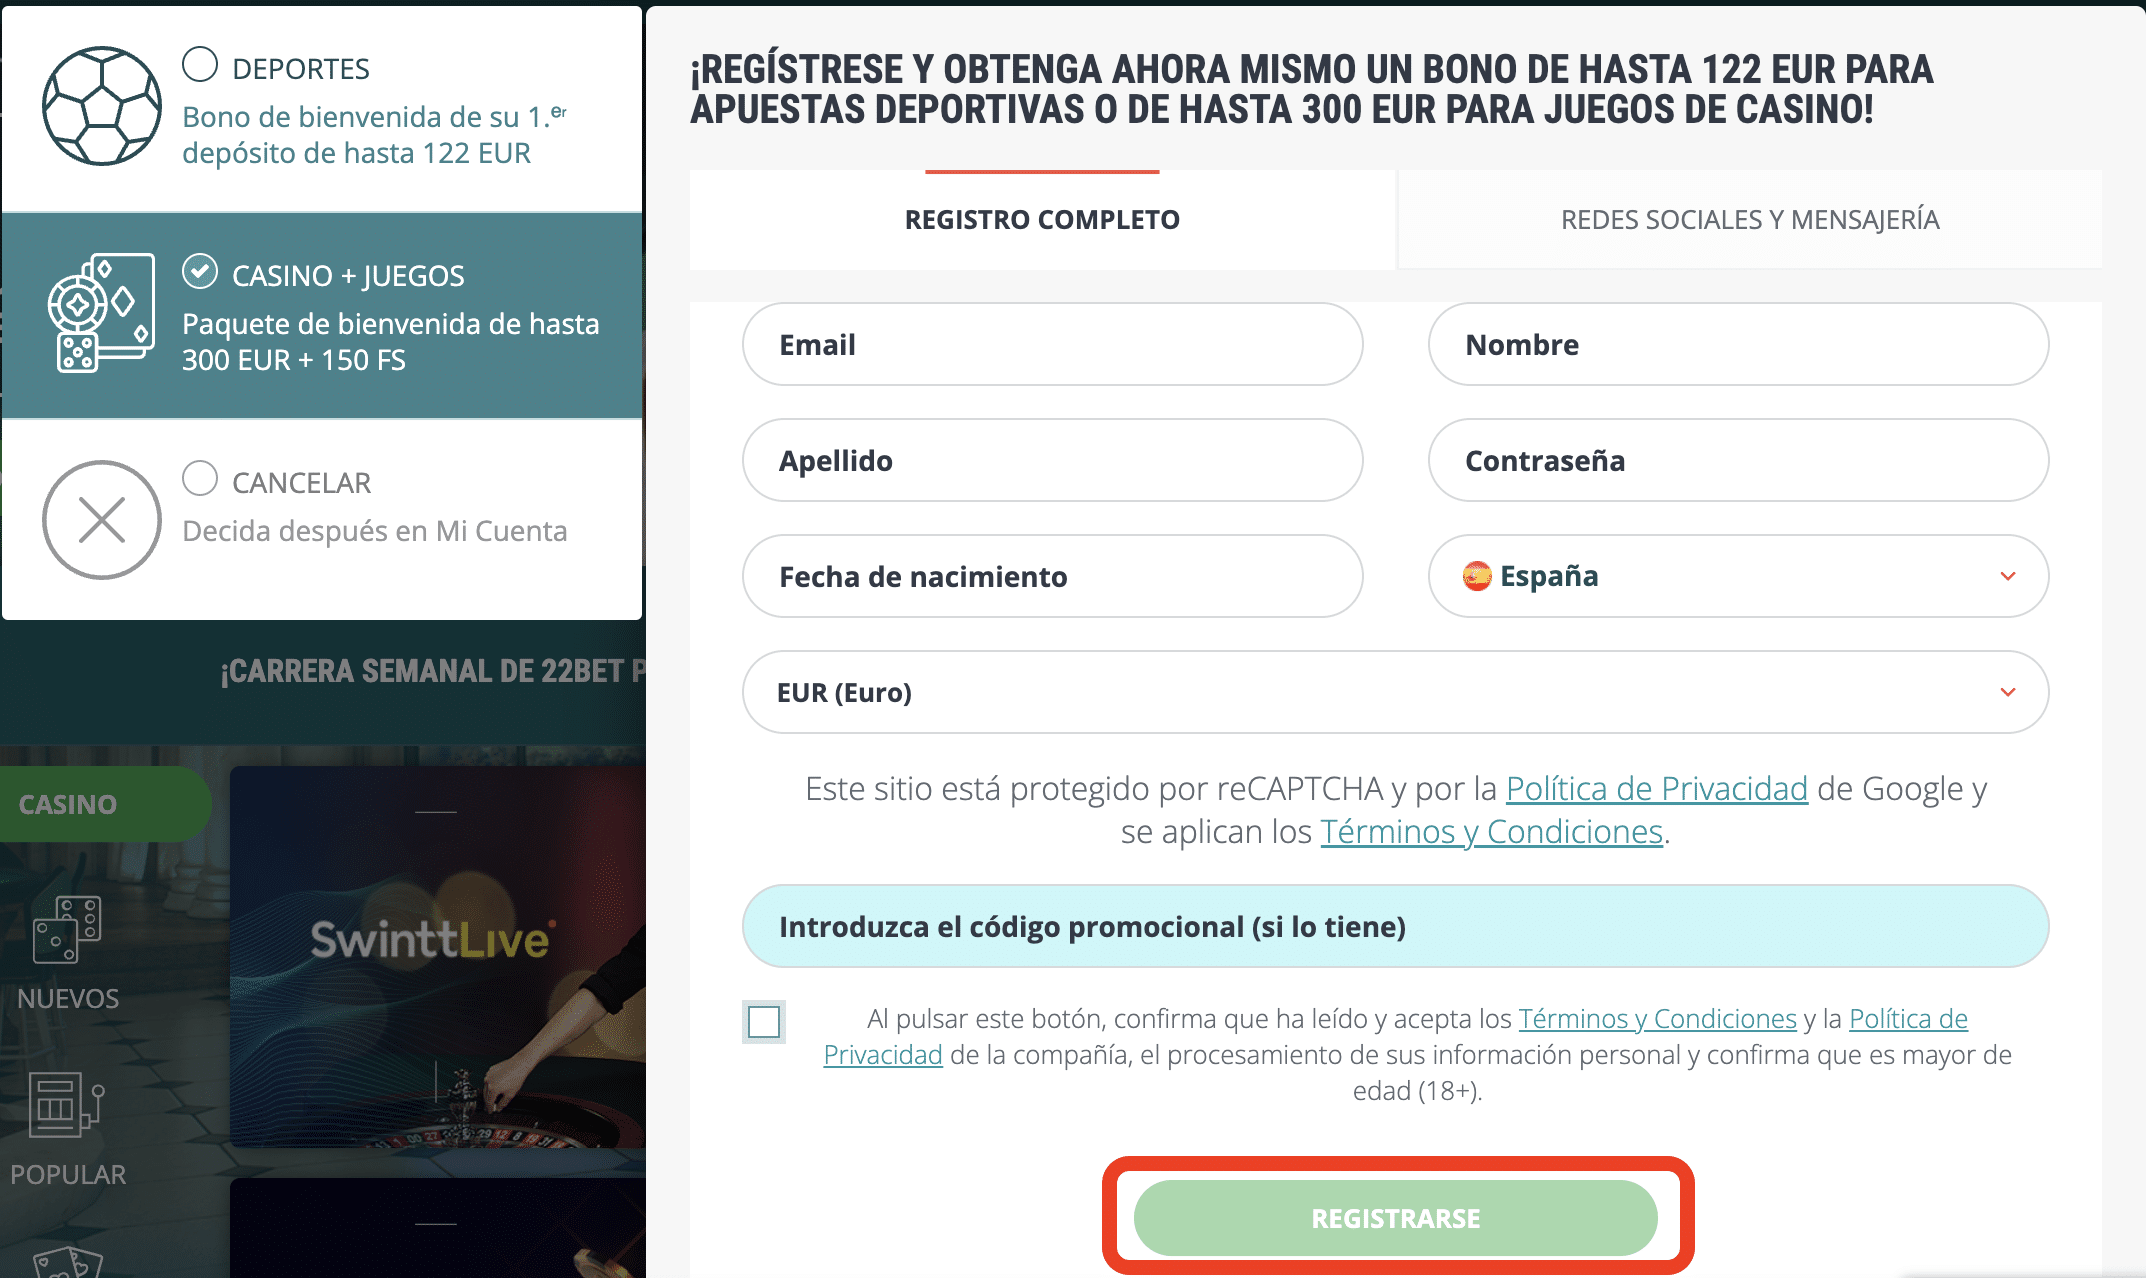Click the Registrarse button
Image resolution: width=2146 pixels, height=1278 pixels.
tap(1396, 1218)
